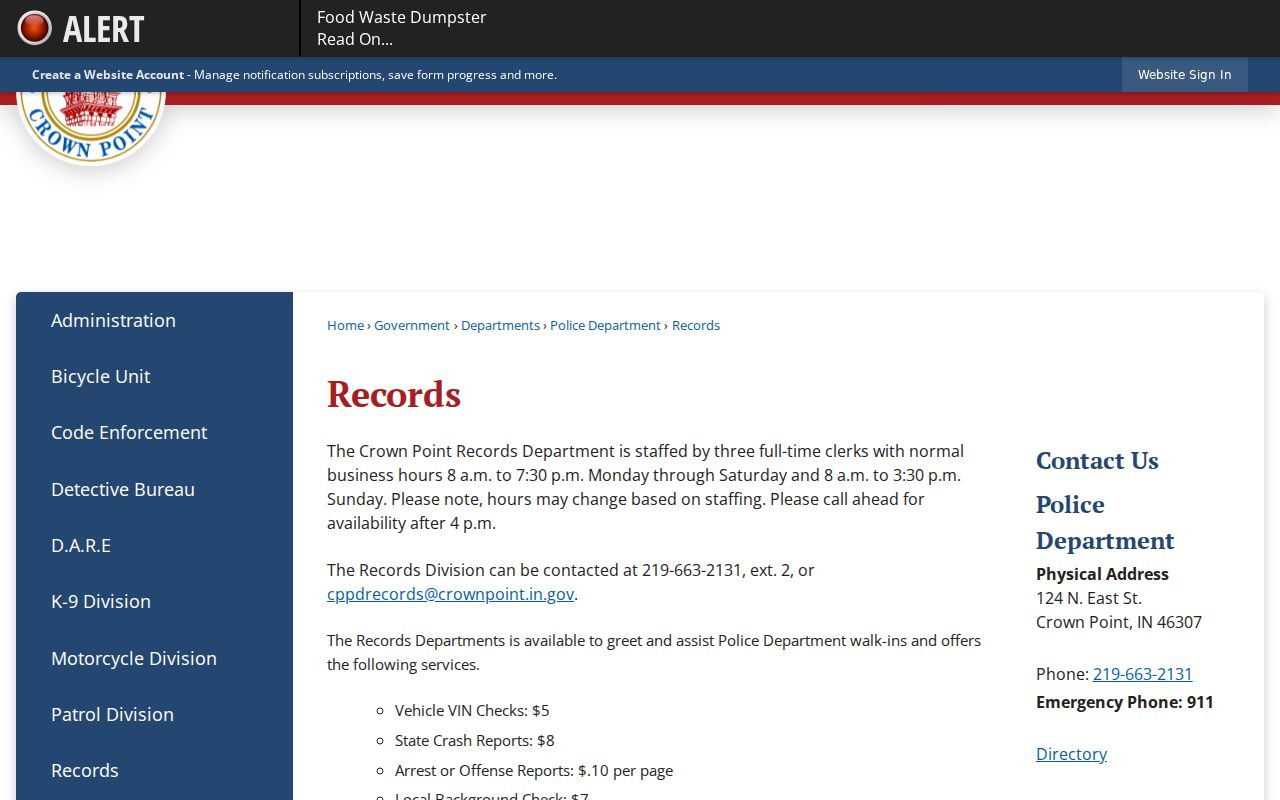This screenshot has height=800, width=1280.
Task: Click the Police Department breadcrumb link
Action: pos(605,325)
